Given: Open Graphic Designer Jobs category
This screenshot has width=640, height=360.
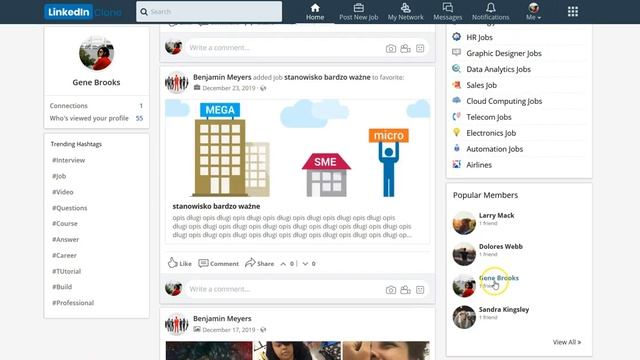Looking at the screenshot, I should pos(504,53).
